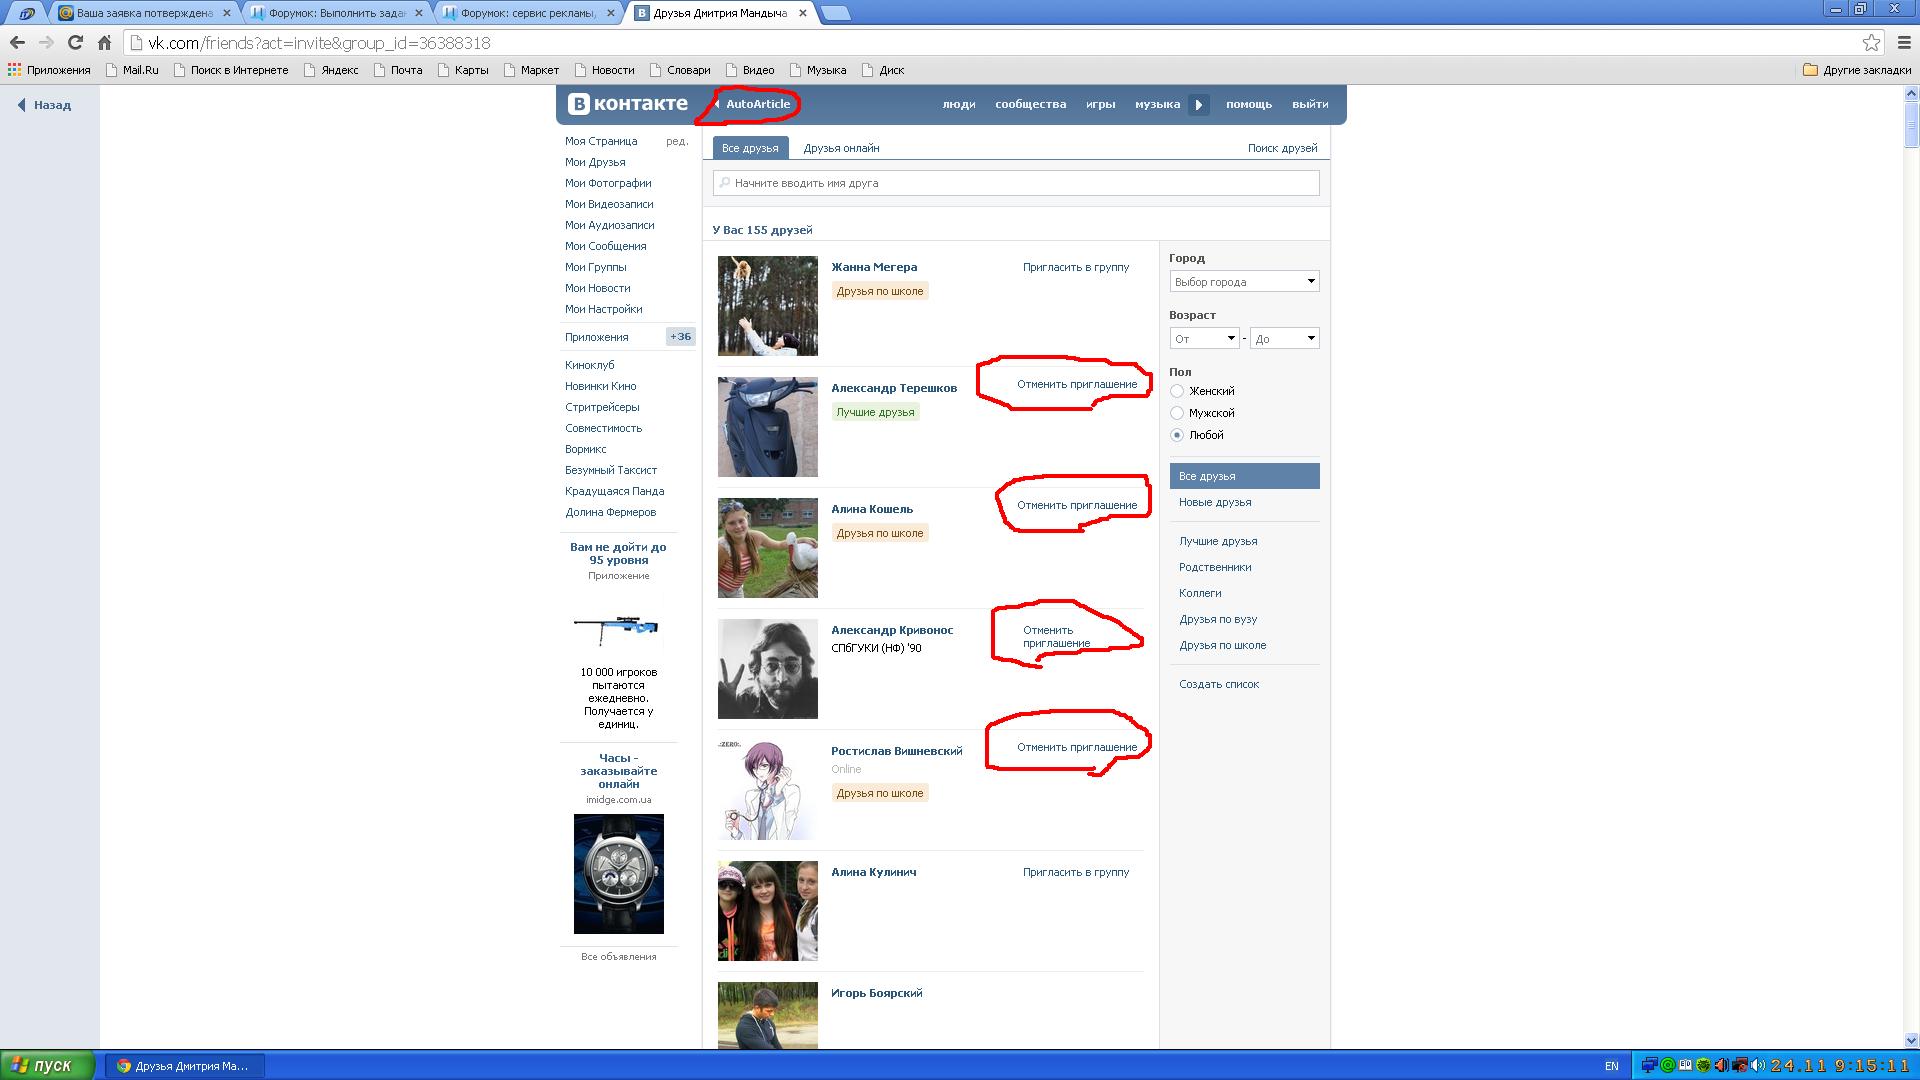
Task: Open the Выбор города dropdown
Action: [1244, 282]
